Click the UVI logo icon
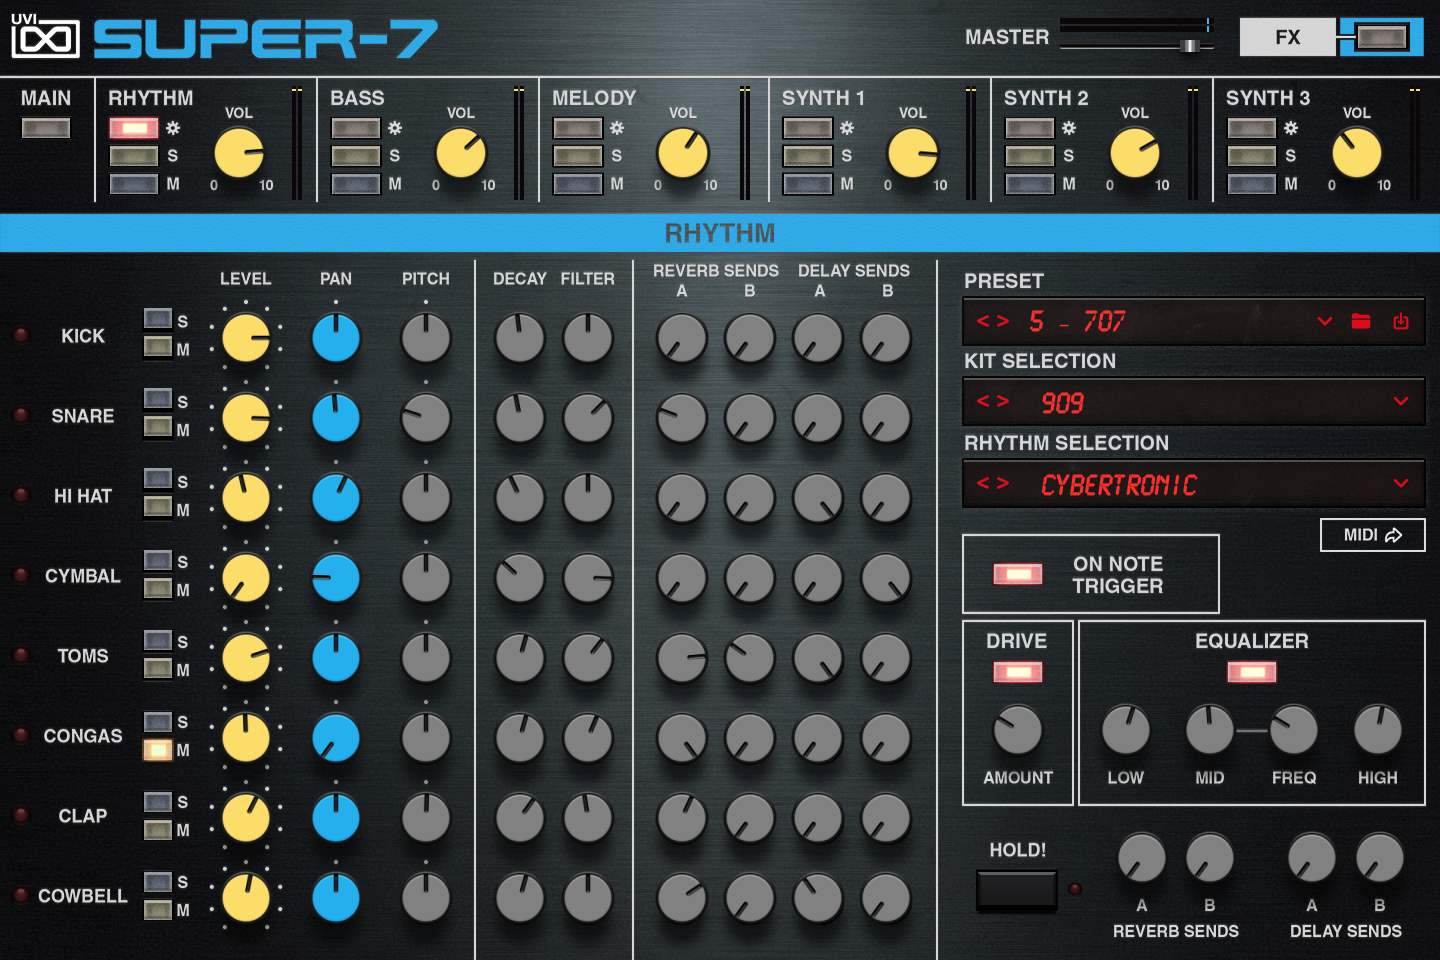This screenshot has height=960, width=1440. click(x=45, y=37)
